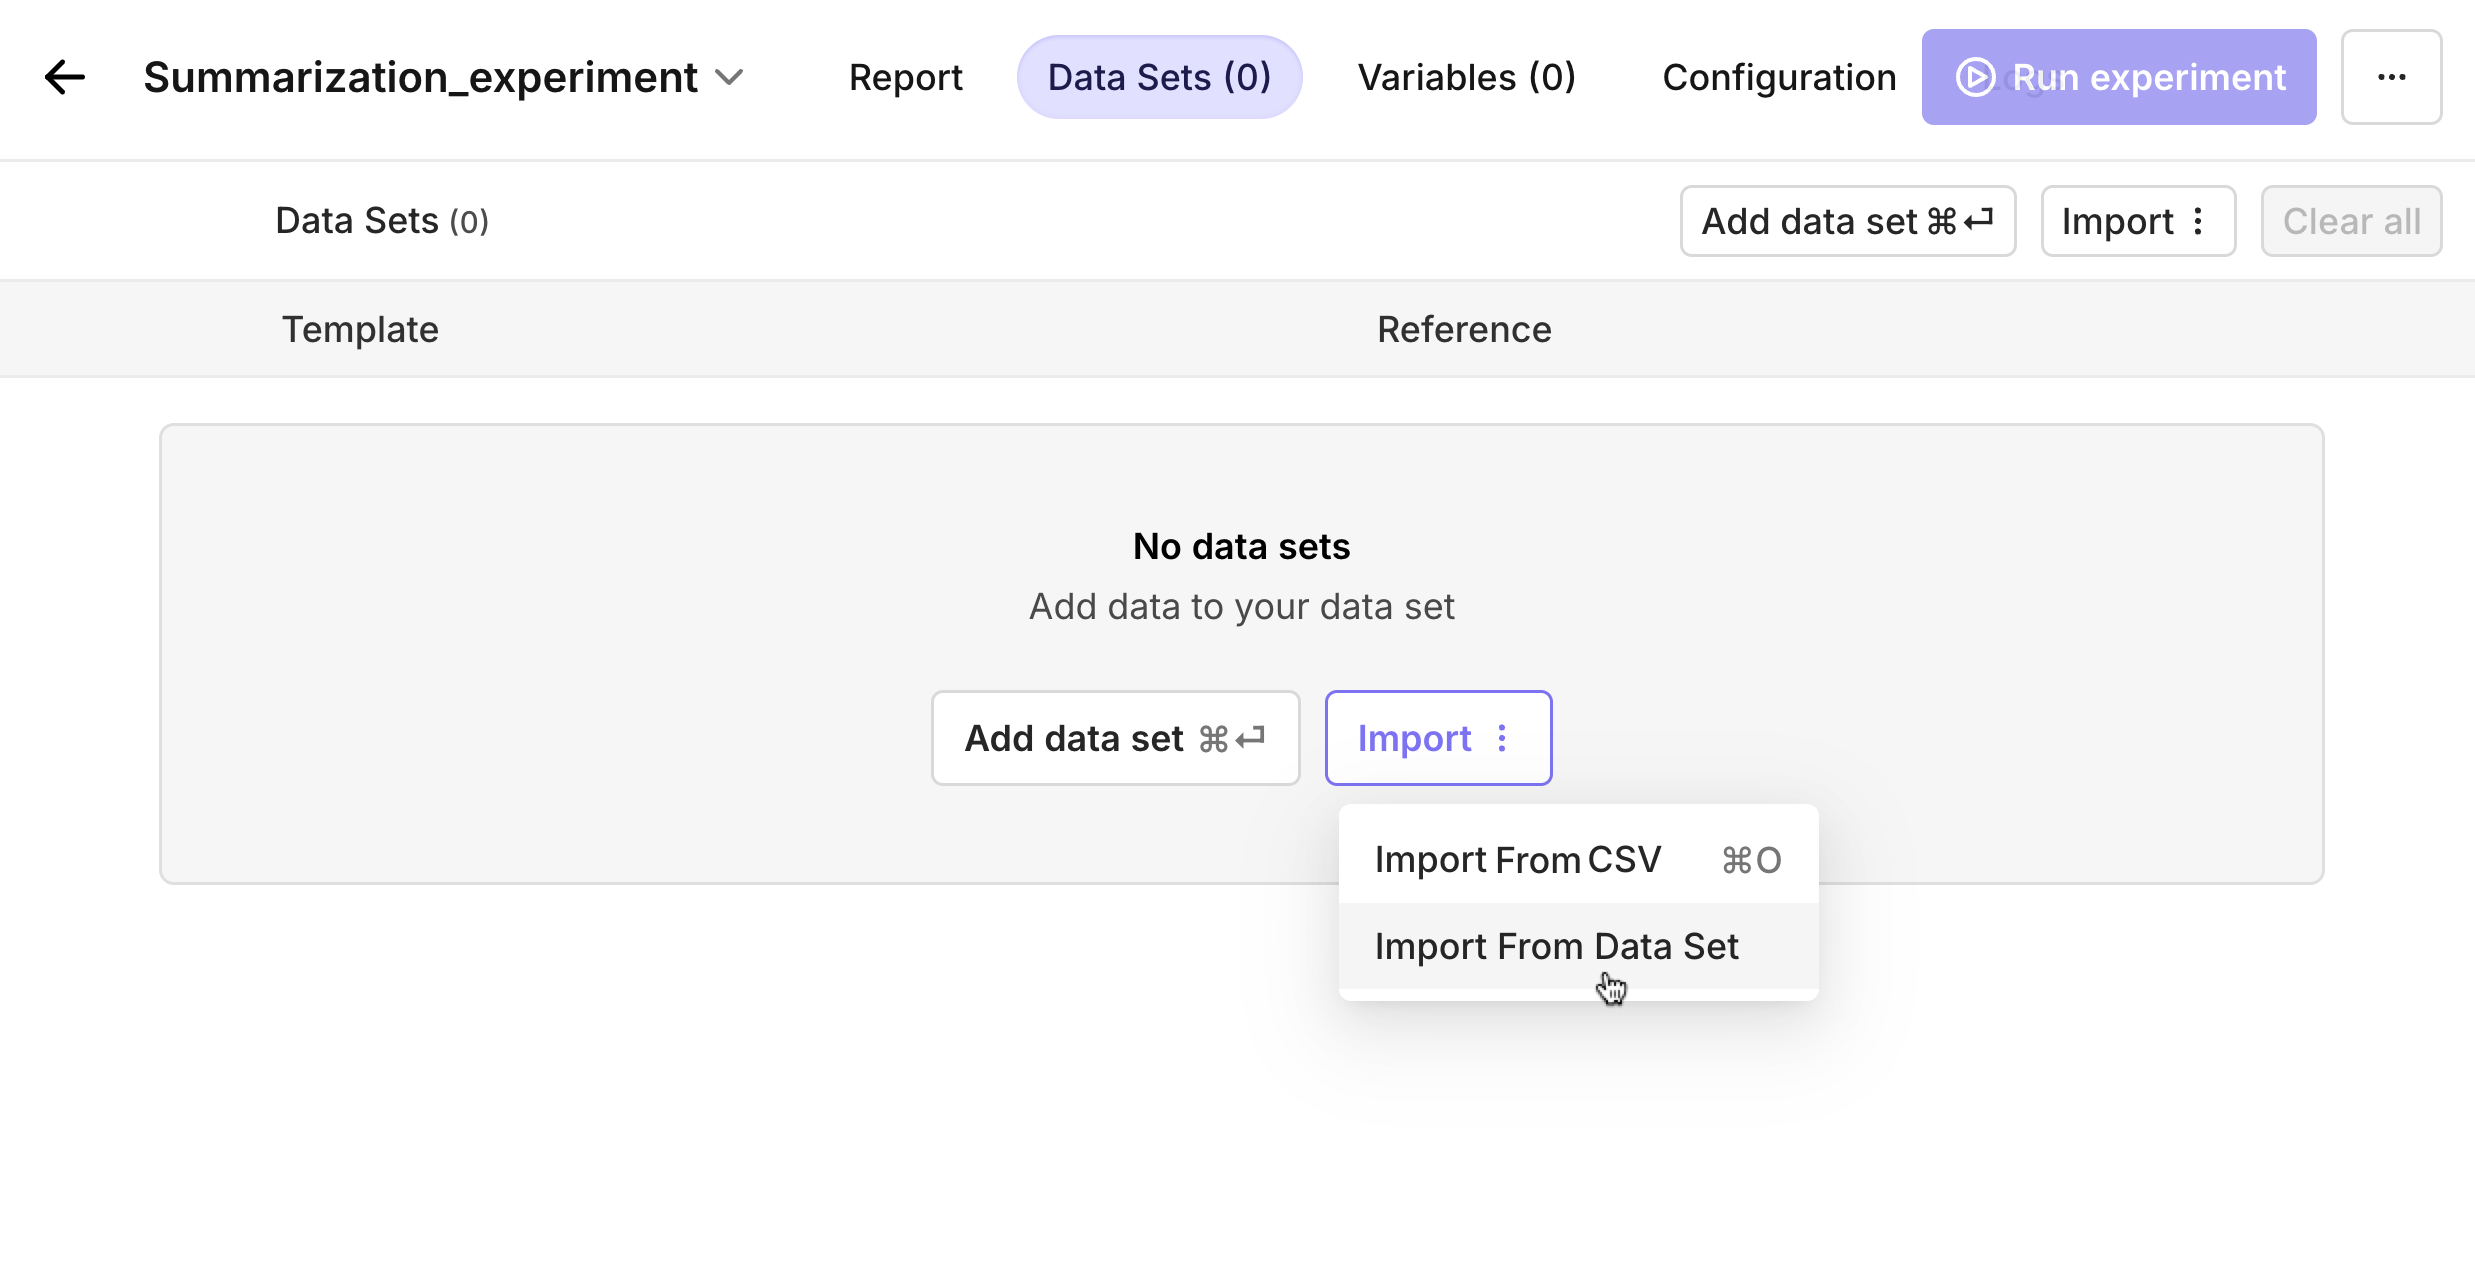Image resolution: width=2475 pixels, height=1284 pixels.
Task: Open the three-dots more options menu
Action: click(x=2391, y=77)
